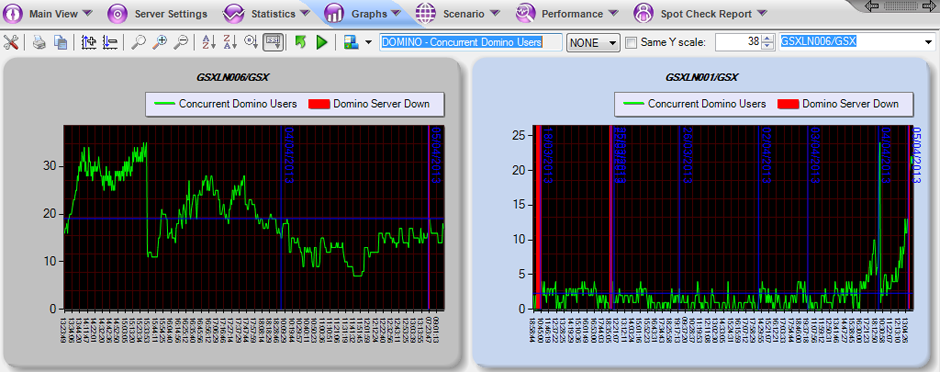The height and width of the screenshot is (372, 940).
Task: Expand the Scenario dropdown arrow
Action: pyautogui.click(x=495, y=13)
